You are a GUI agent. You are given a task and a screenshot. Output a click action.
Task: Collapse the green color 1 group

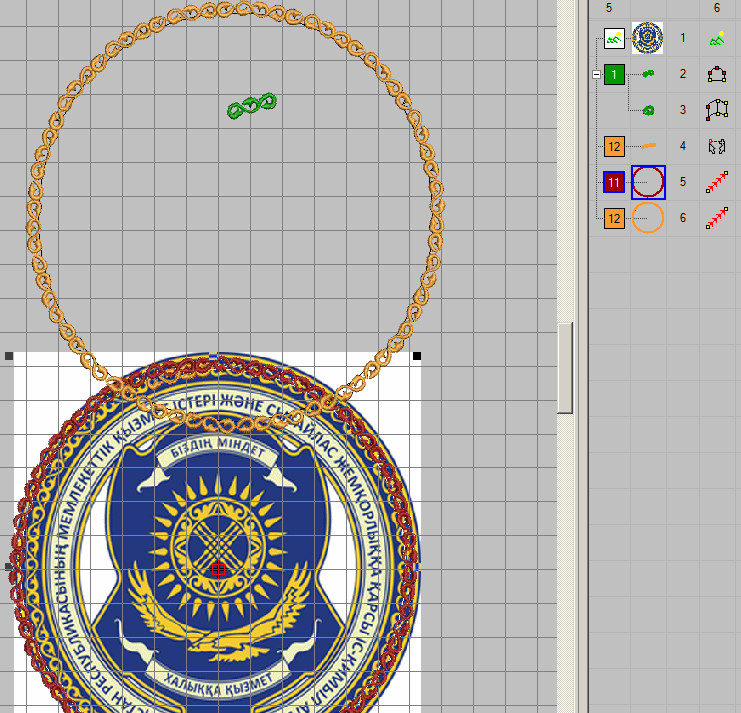coord(596,75)
